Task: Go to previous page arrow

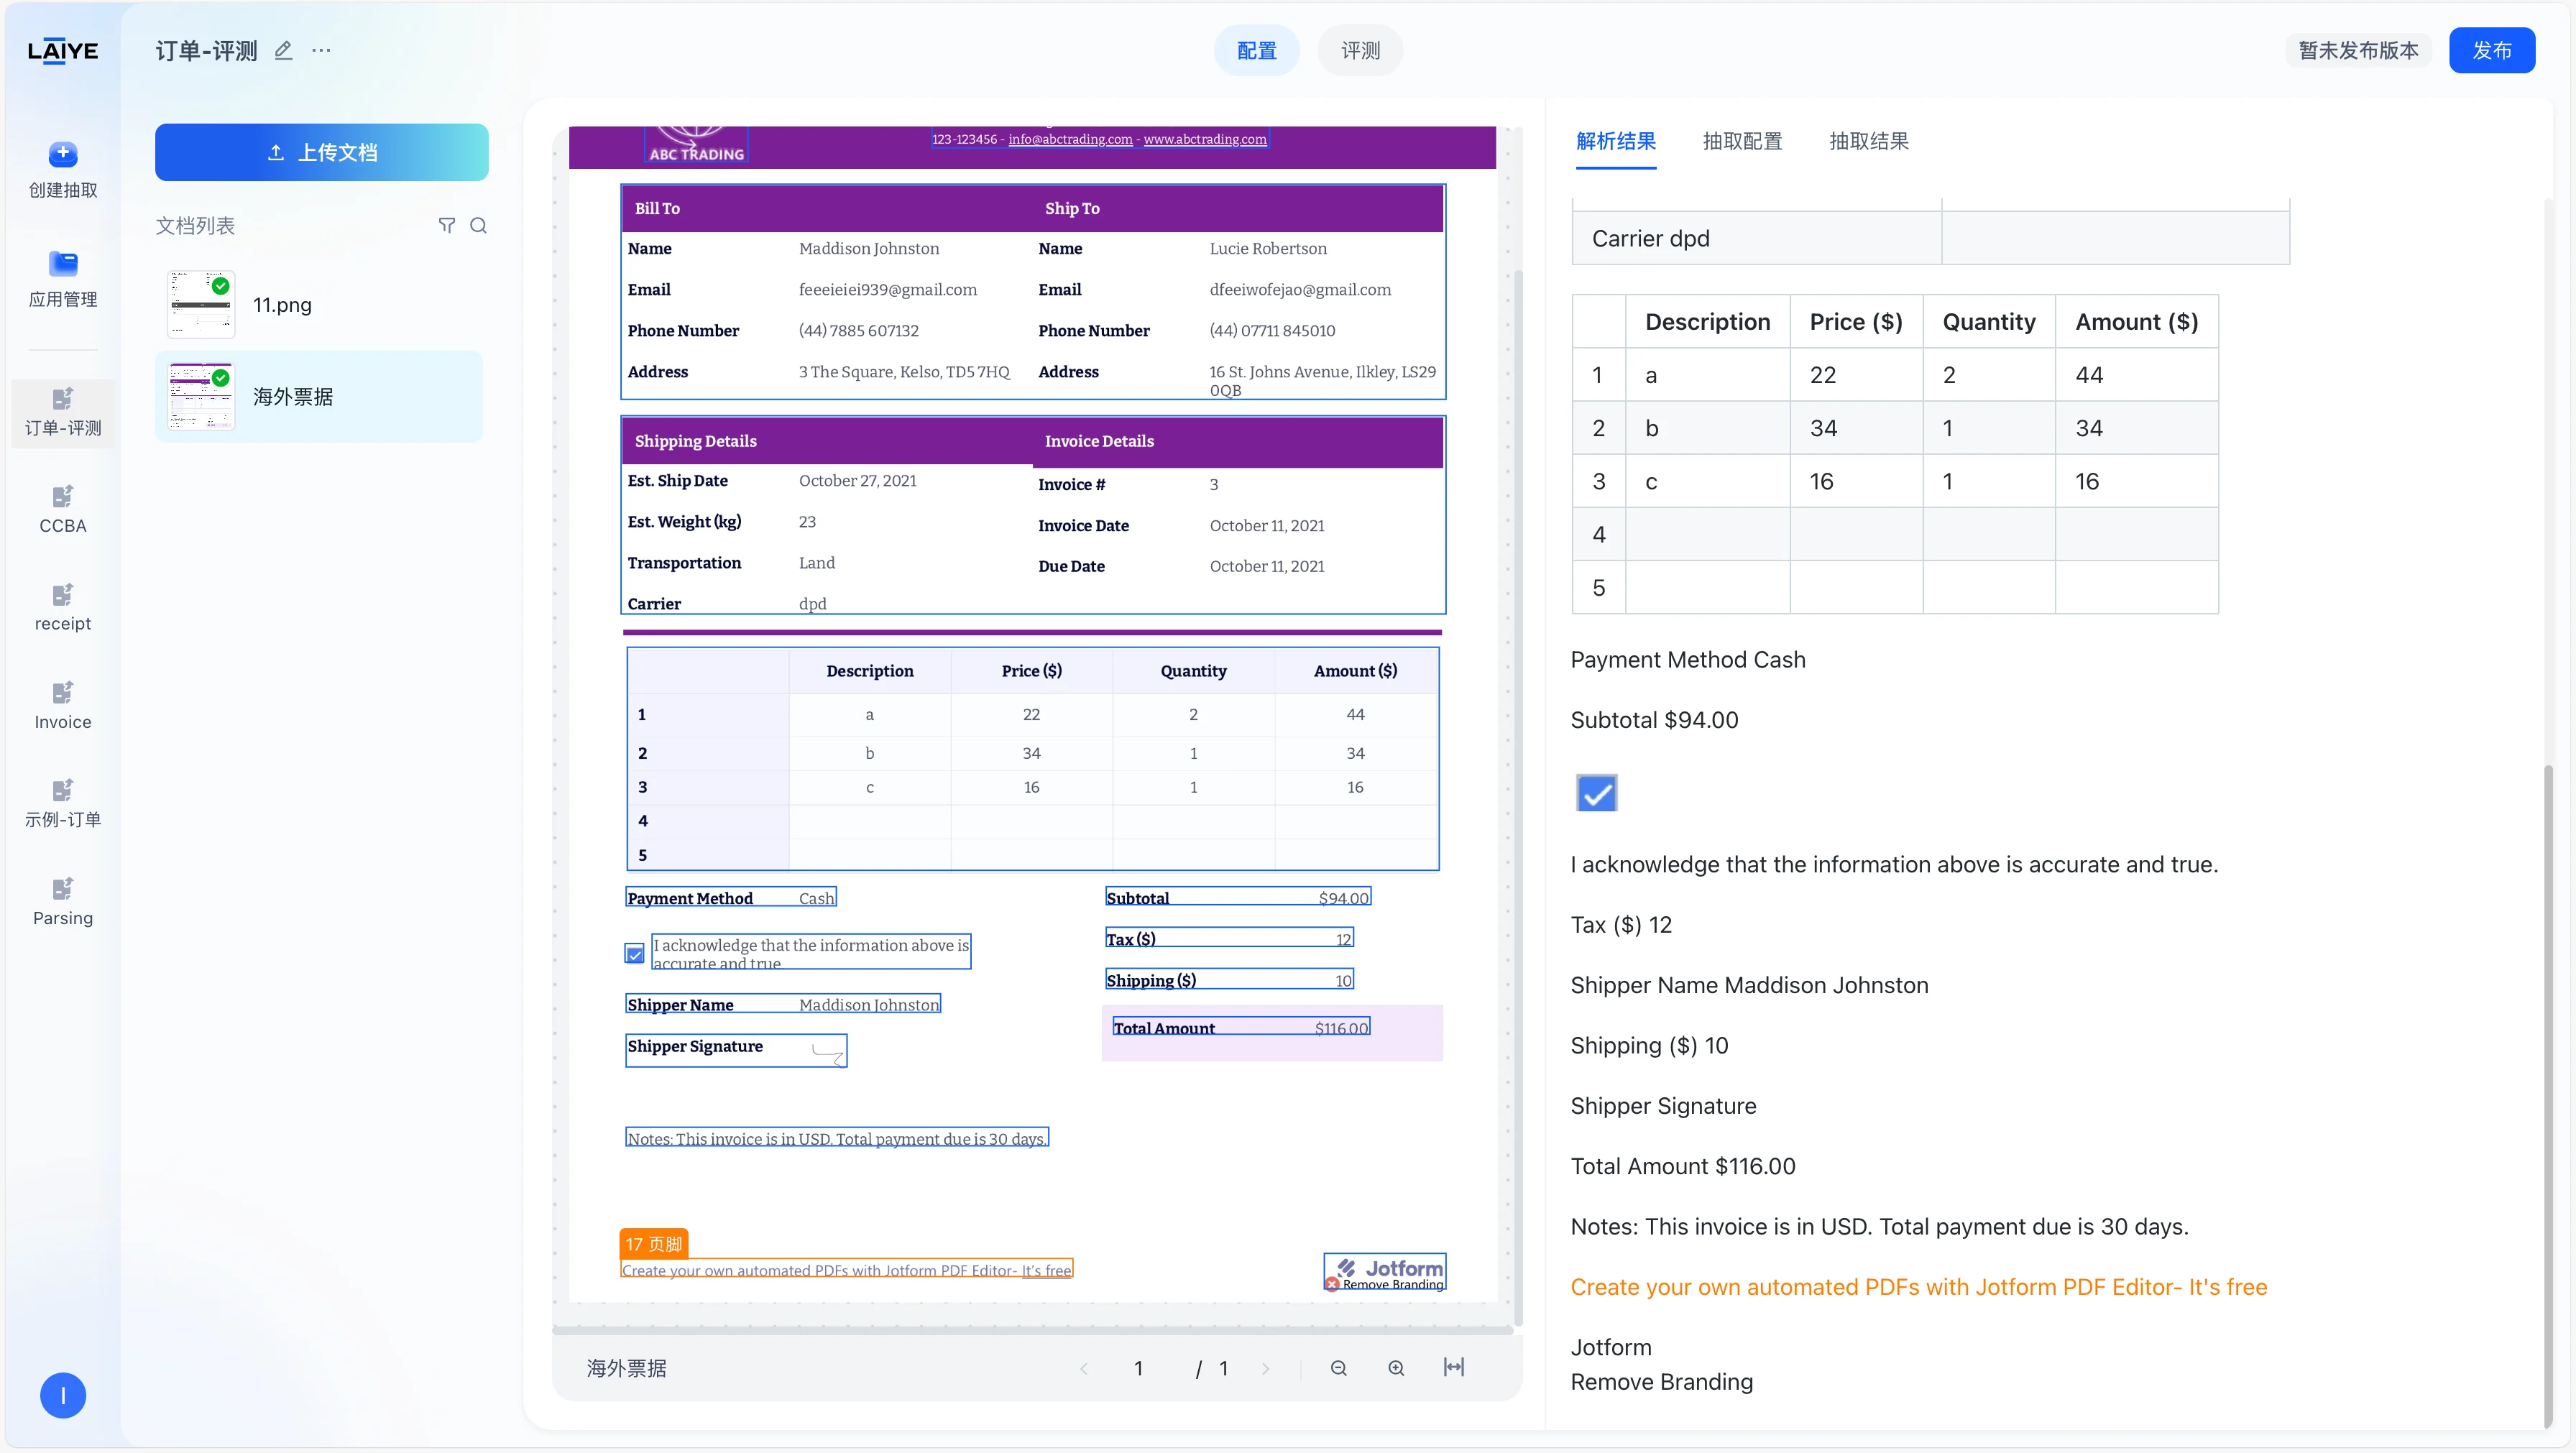Action: click(x=1084, y=1368)
